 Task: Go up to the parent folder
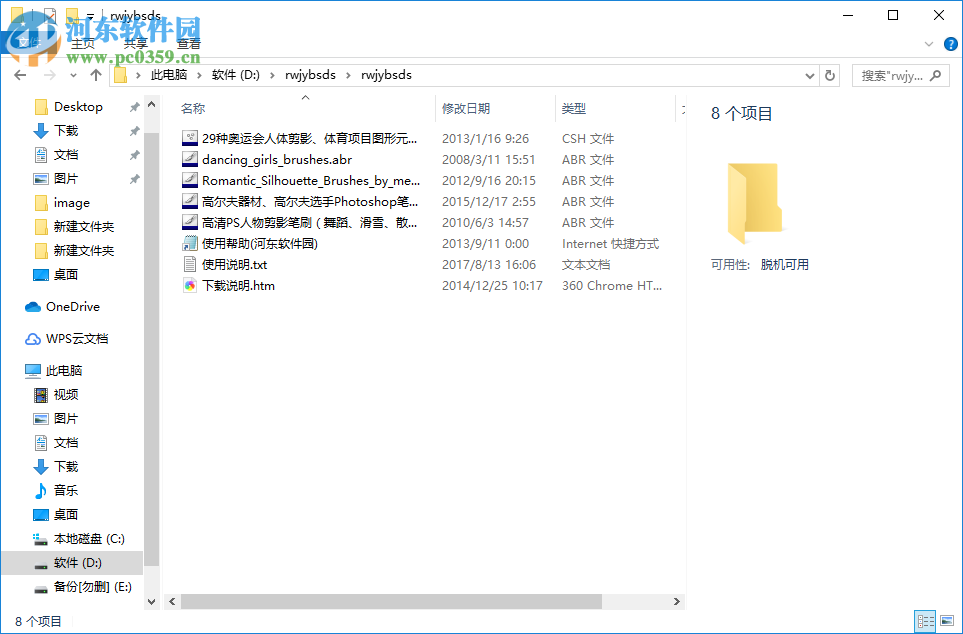95,75
